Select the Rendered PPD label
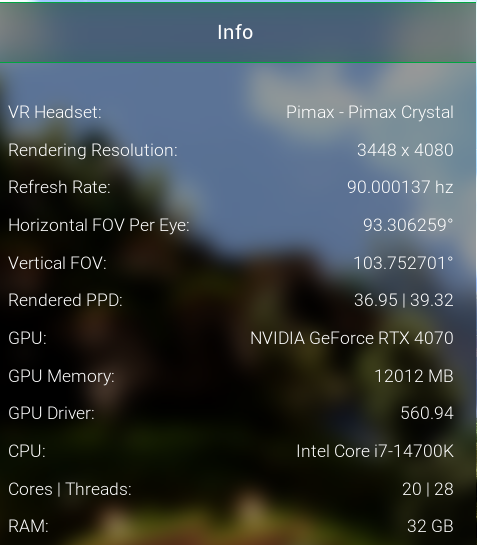Screen dimensions: 477x545 point(65,300)
